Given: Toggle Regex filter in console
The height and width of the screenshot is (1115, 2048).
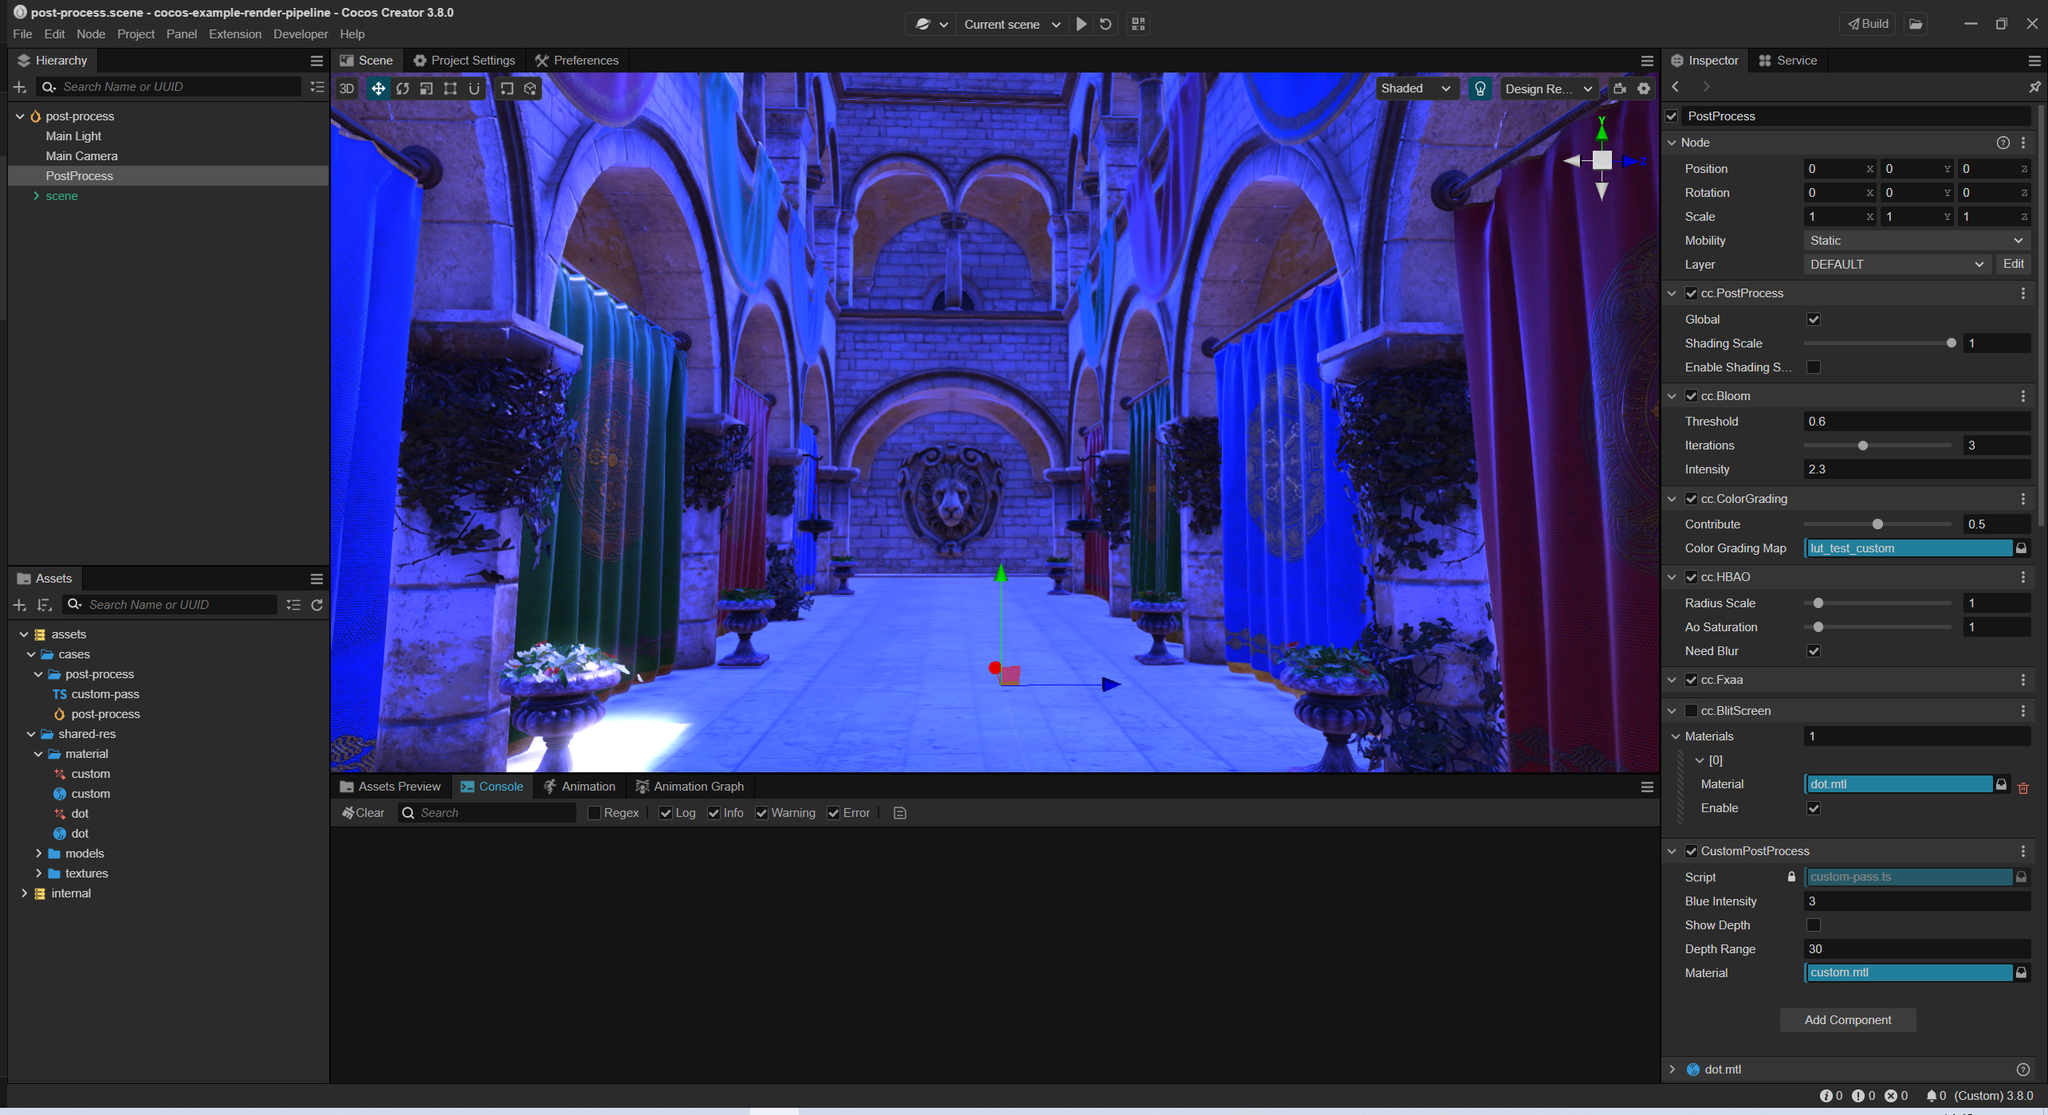Looking at the screenshot, I should 594,813.
